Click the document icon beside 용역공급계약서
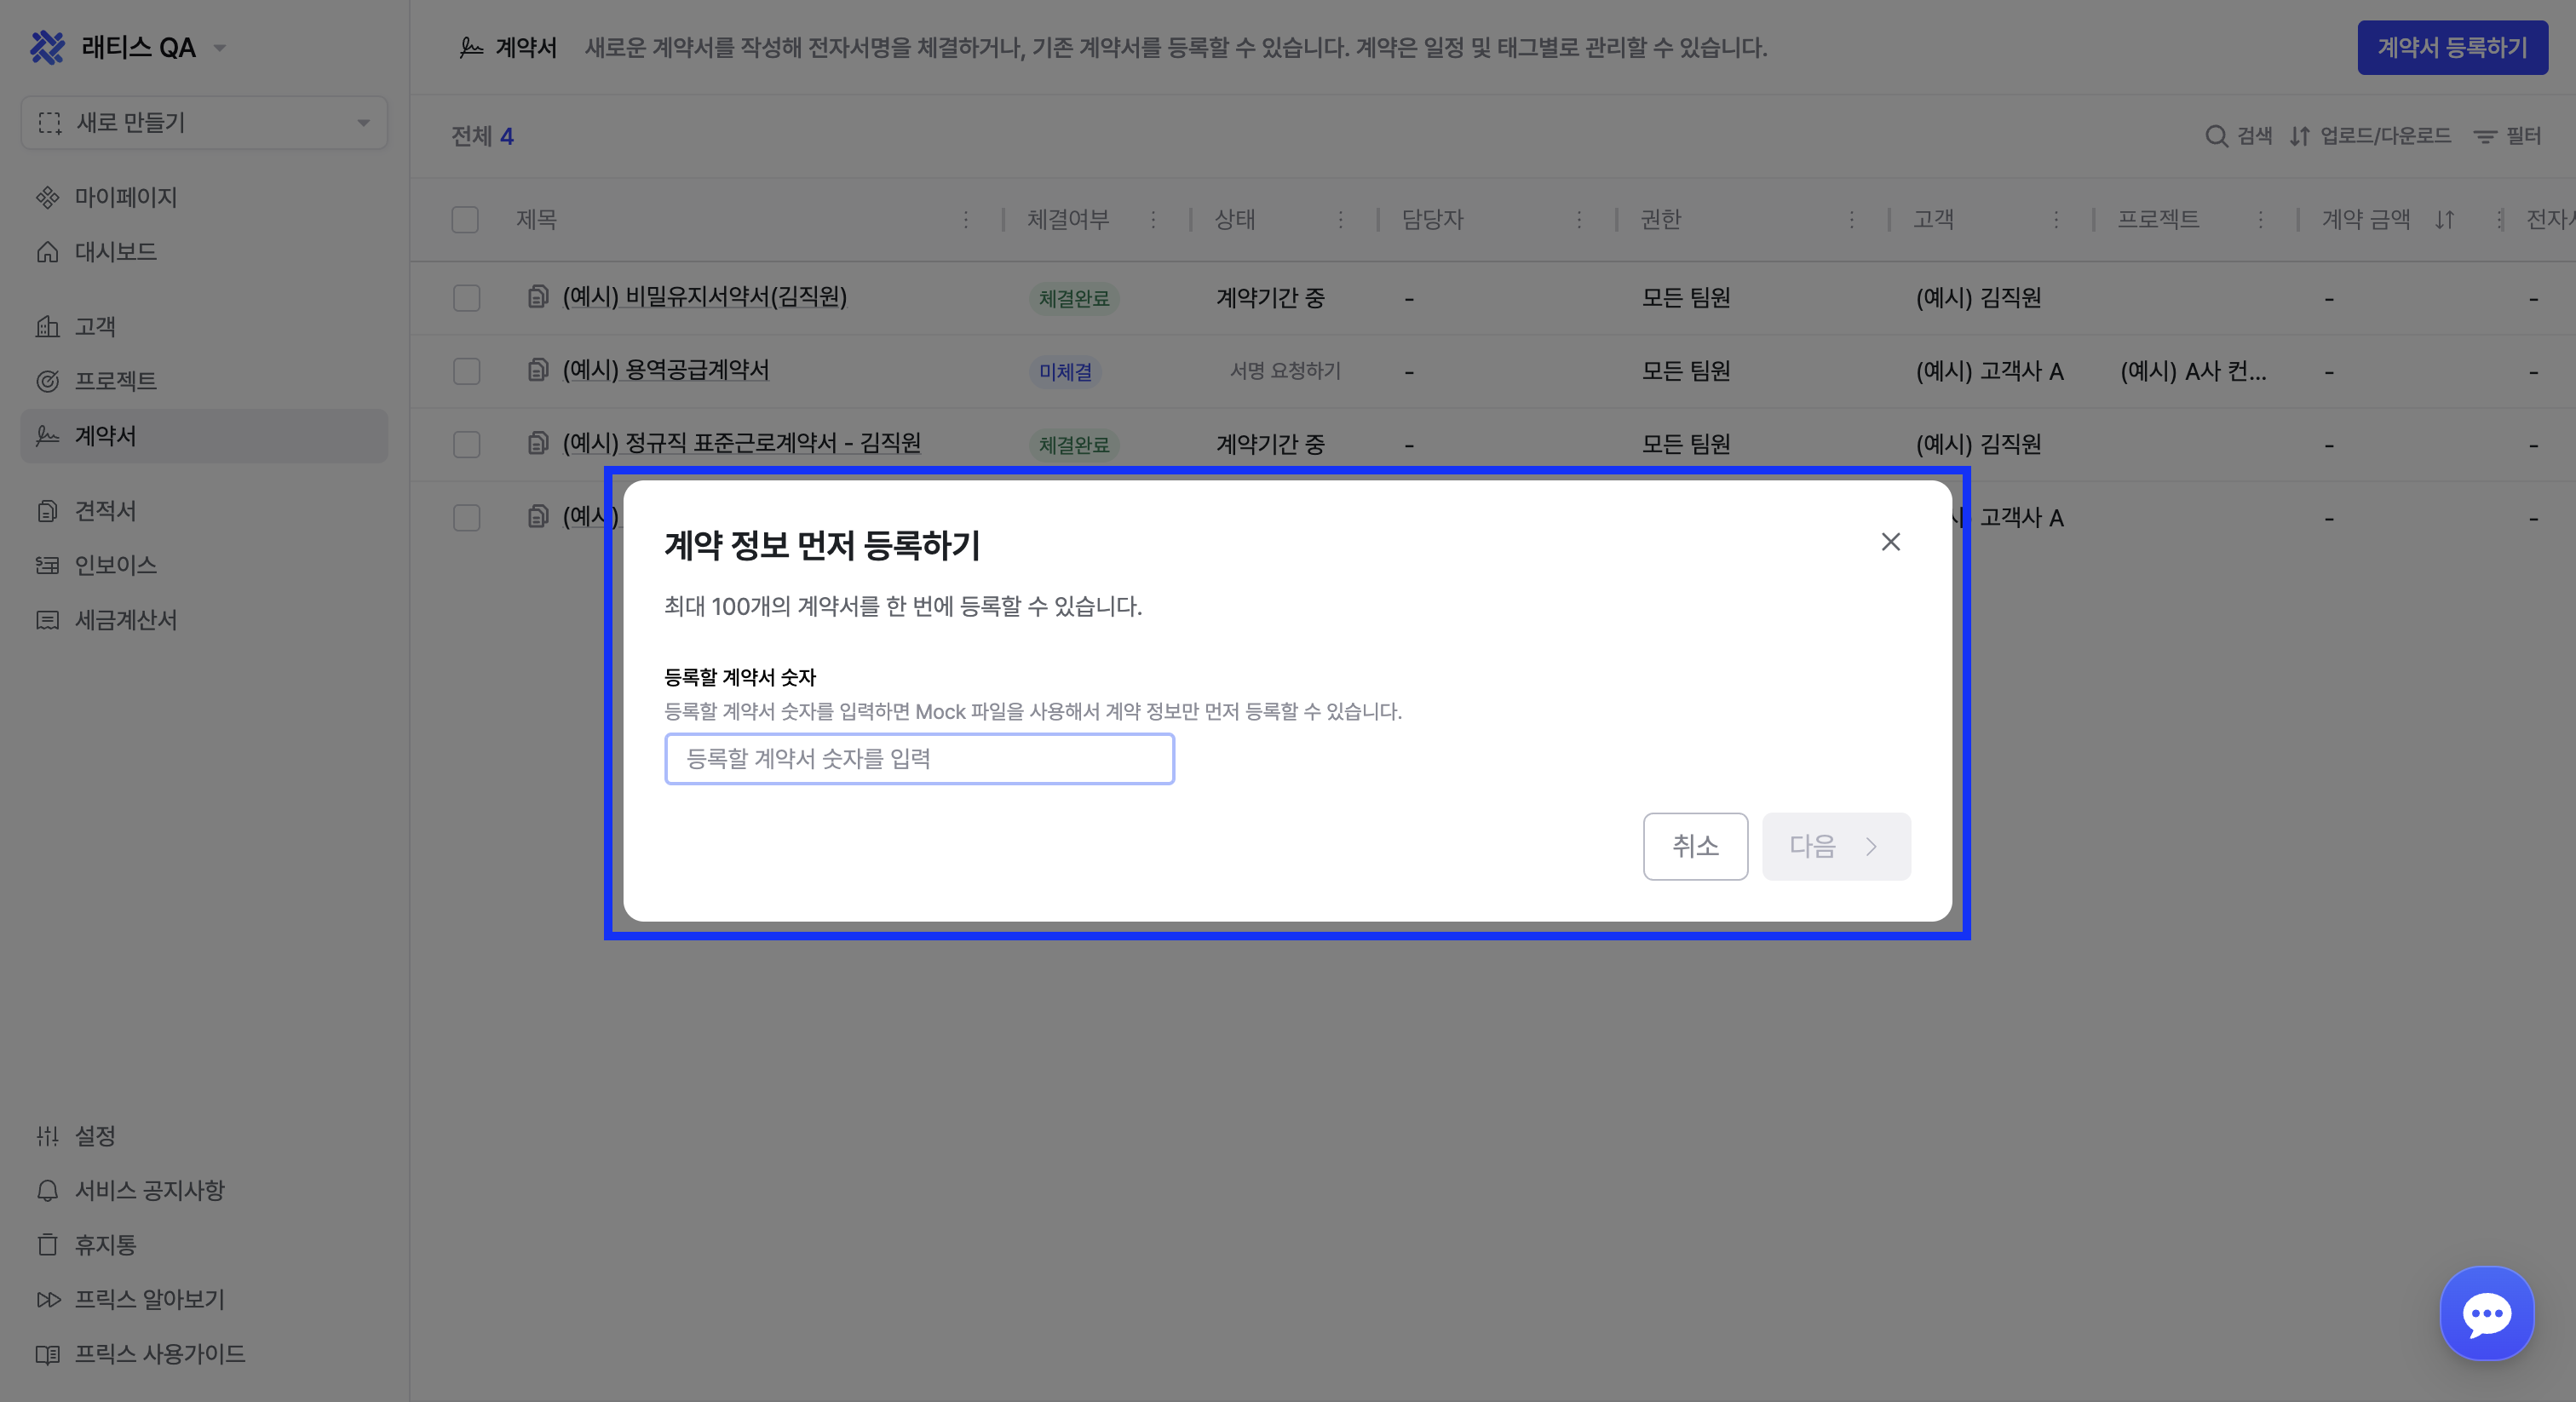This screenshot has width=2576, height=1402. [538, 370]
